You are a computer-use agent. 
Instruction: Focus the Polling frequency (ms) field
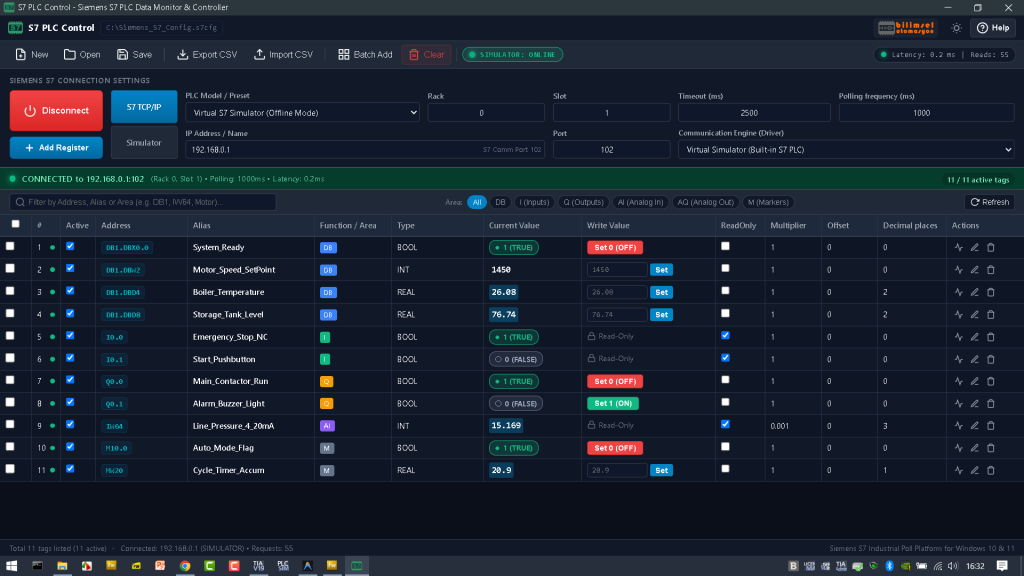pos(926,113)
